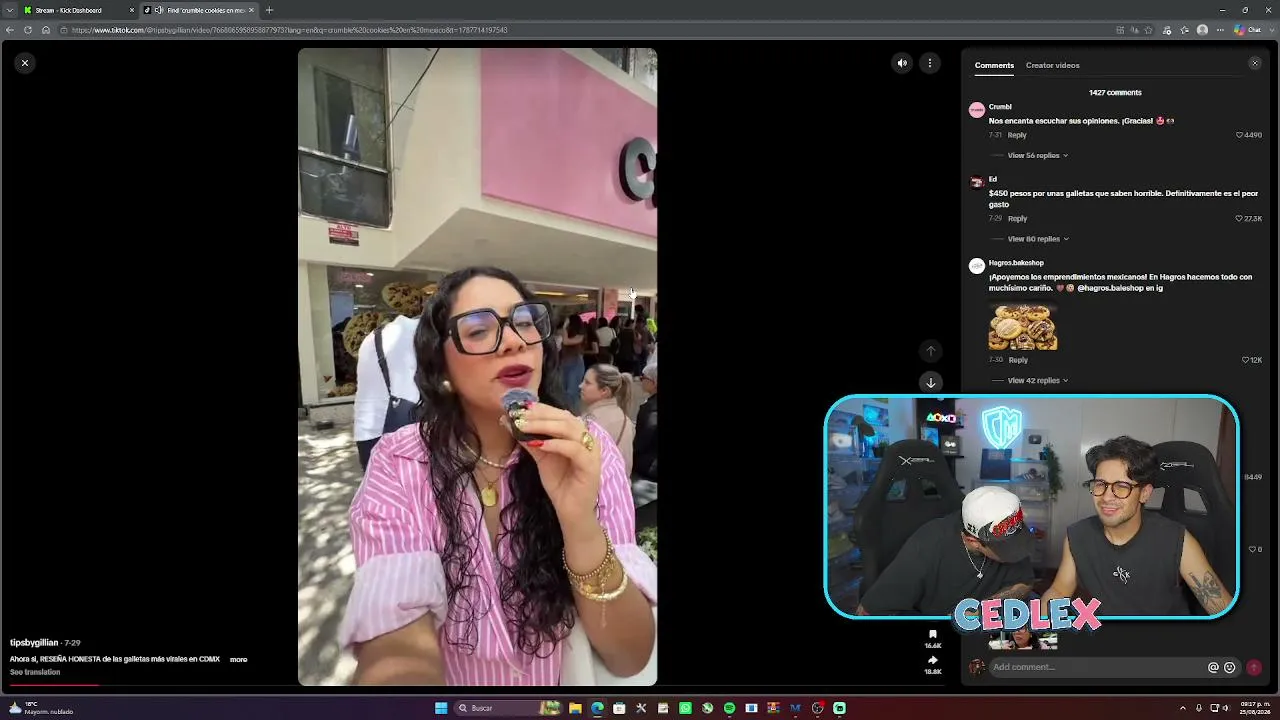Open the Chat copilot button in browser
This screenshot has height=720, width=1280.
[1247, 30]
